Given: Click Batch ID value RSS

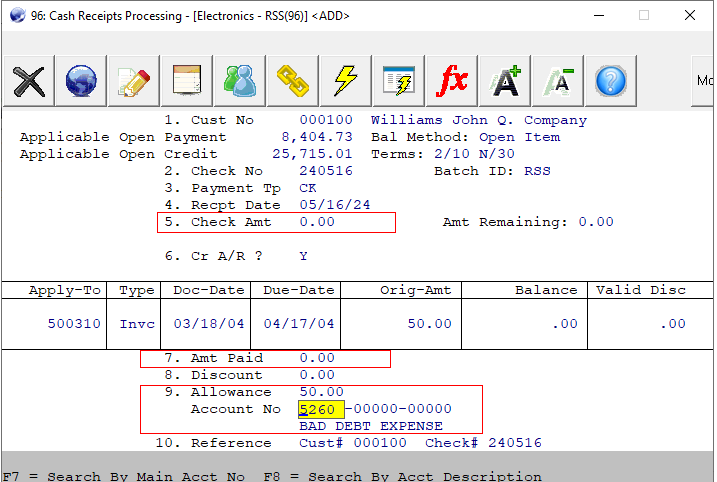Looking at the screenshot, I should click(537, 171).
